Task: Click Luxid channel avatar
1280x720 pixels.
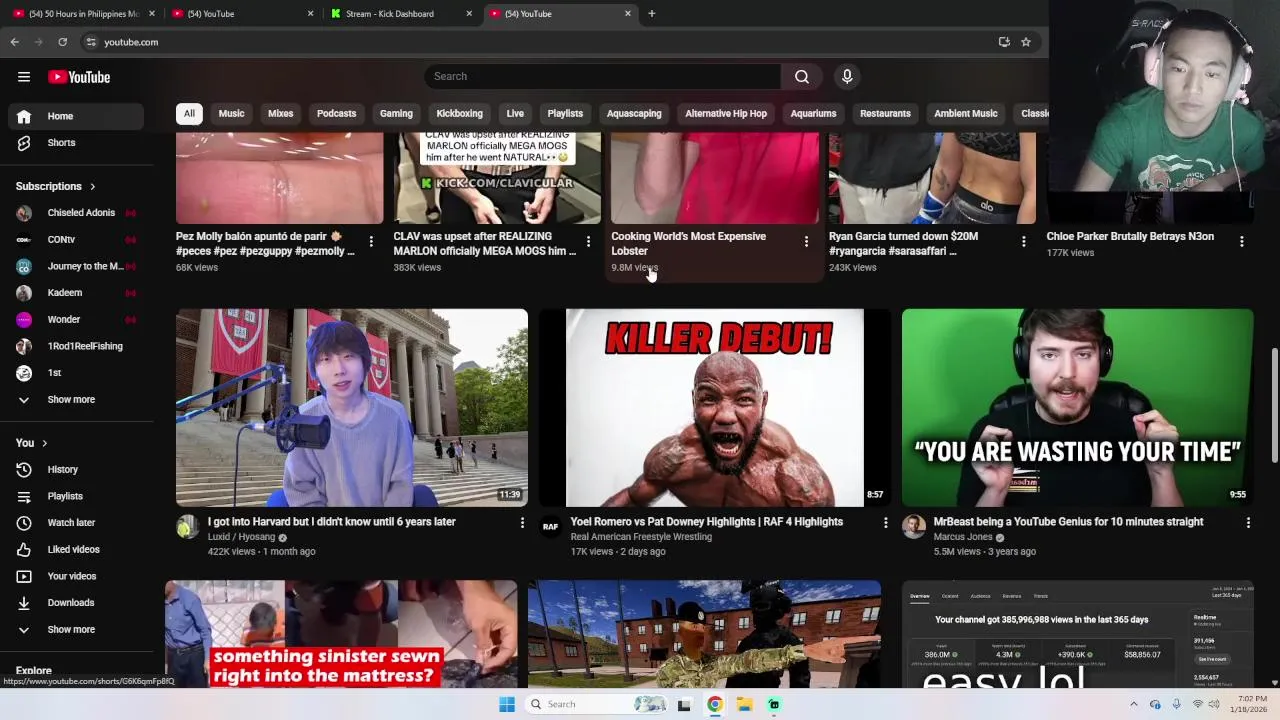Action: pos(187,527)
